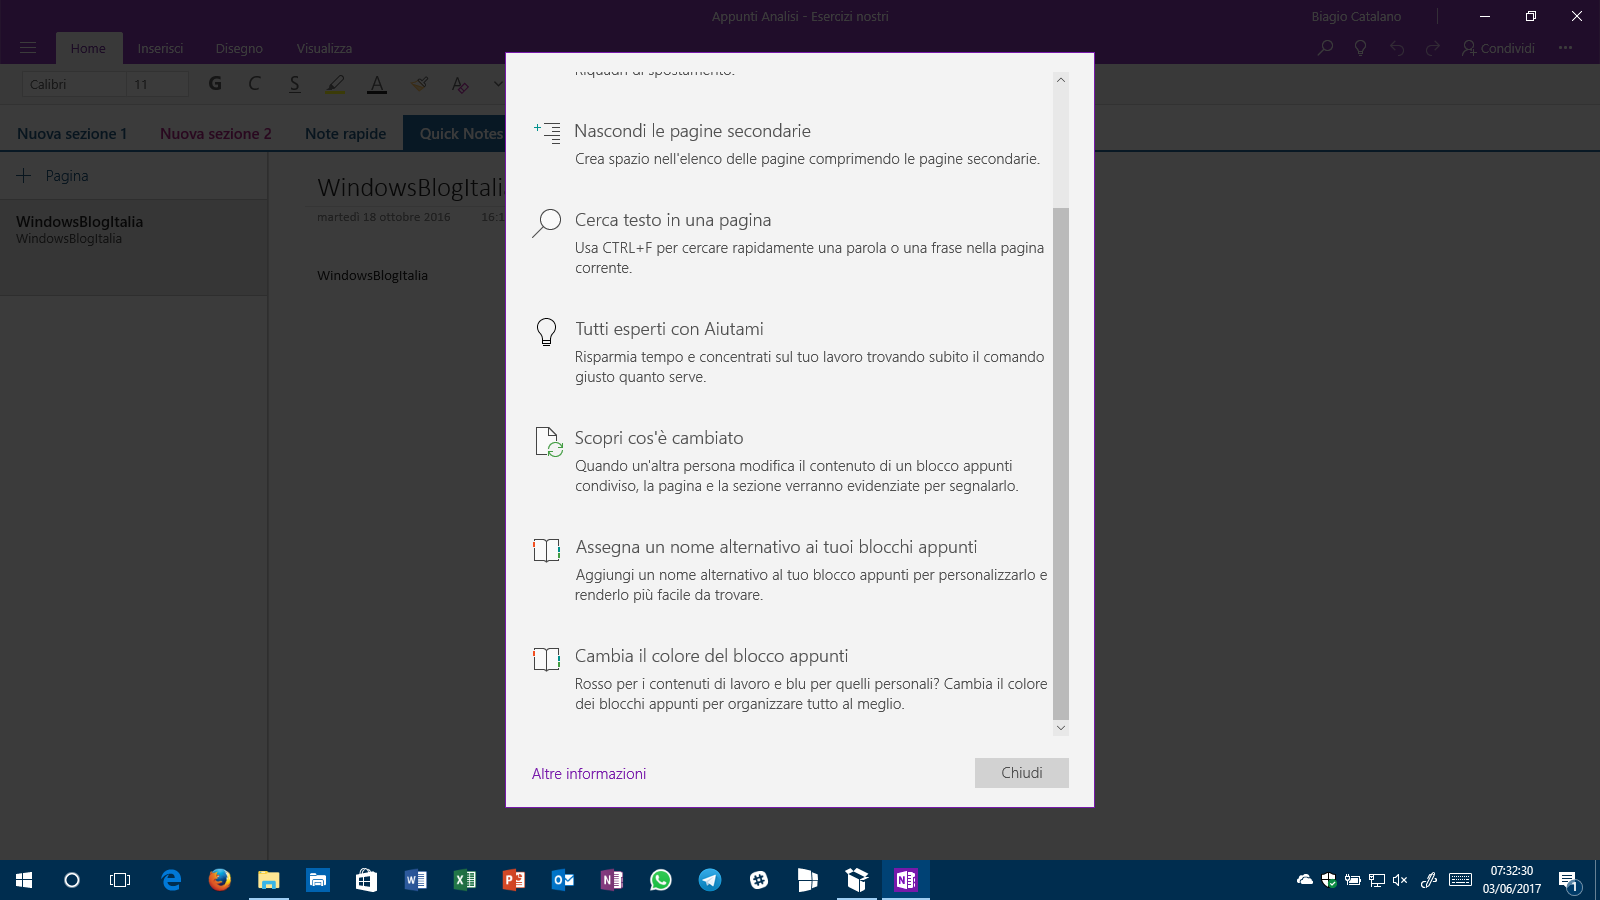Screen dimensions: 1600x900
Task: Switch to the Inserisci tab
Action: pyautogui.click(x=160, y=48)
